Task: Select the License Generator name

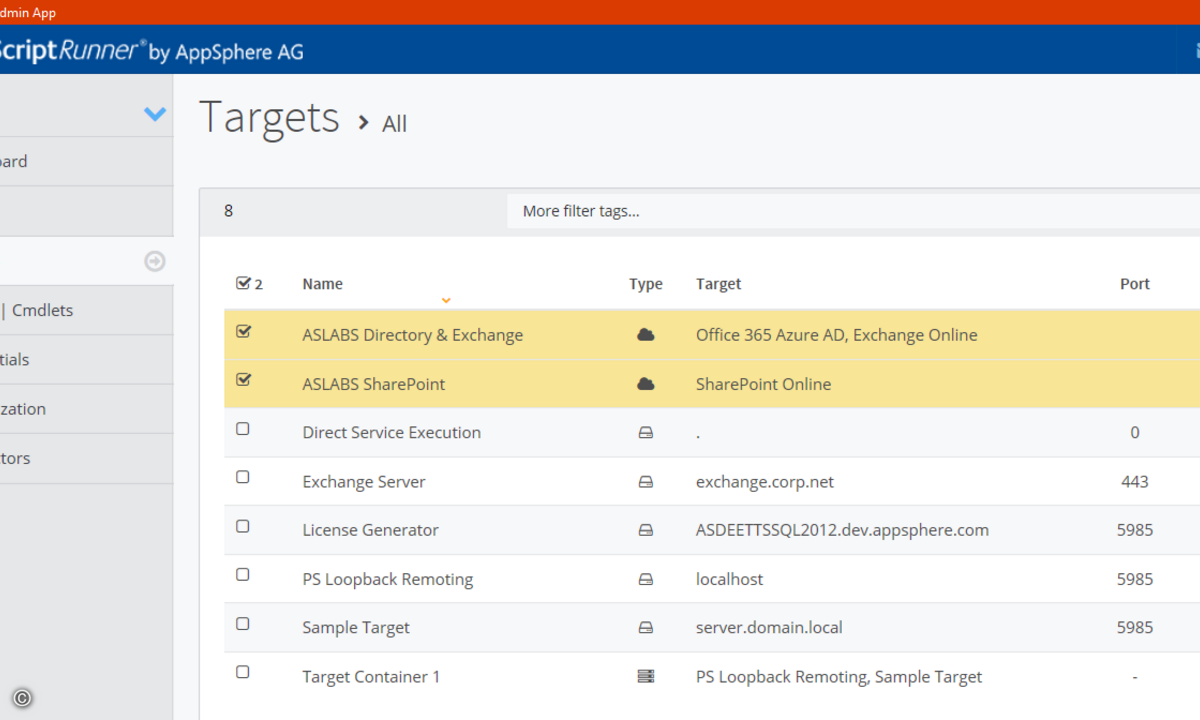Action: tap(370, 530)
